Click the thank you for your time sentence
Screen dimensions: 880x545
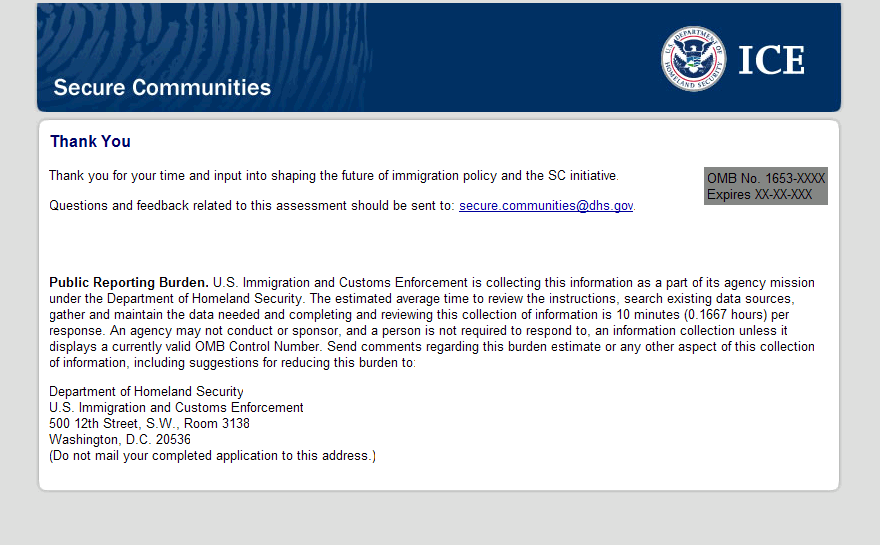(x=333, y=176)
